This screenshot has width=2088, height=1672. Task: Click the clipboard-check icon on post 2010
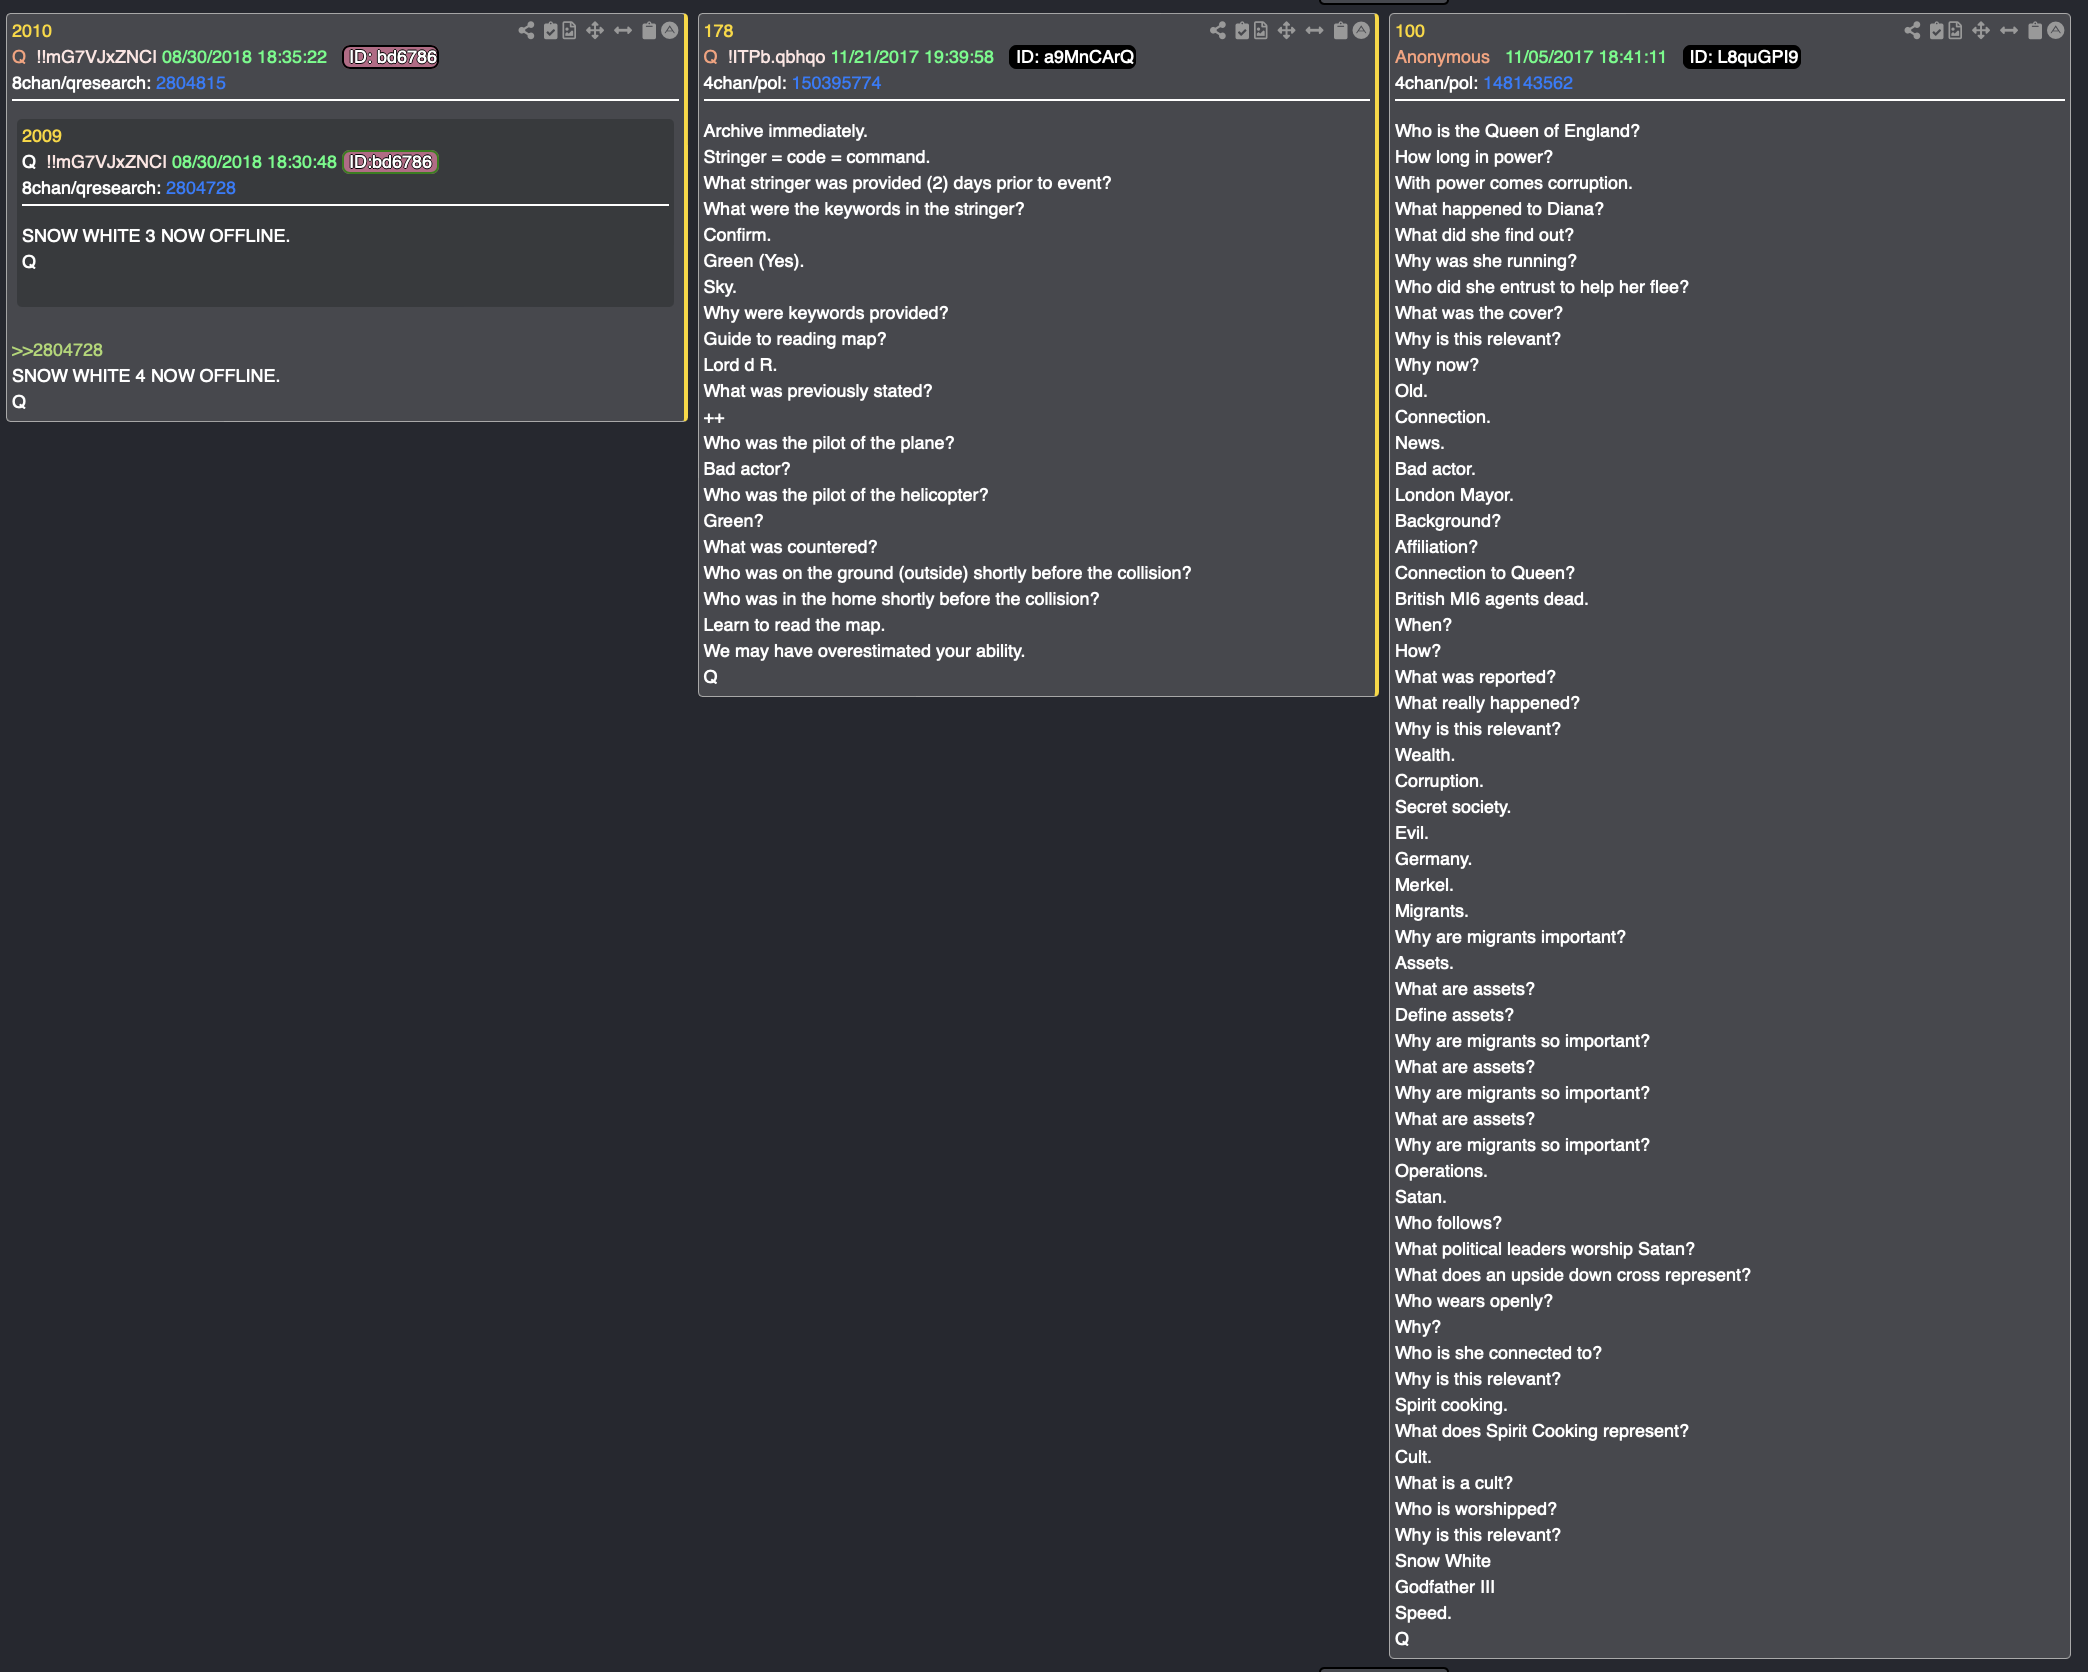click(x=550, y=31)
